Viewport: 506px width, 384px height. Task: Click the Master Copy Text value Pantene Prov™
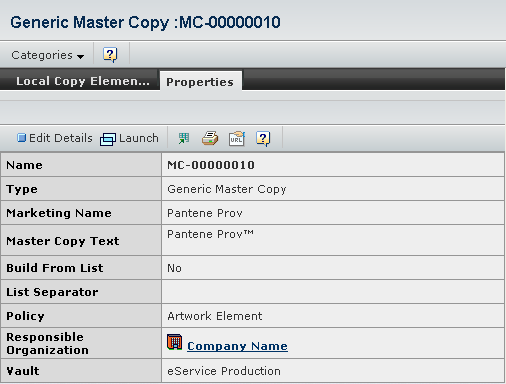210,234
